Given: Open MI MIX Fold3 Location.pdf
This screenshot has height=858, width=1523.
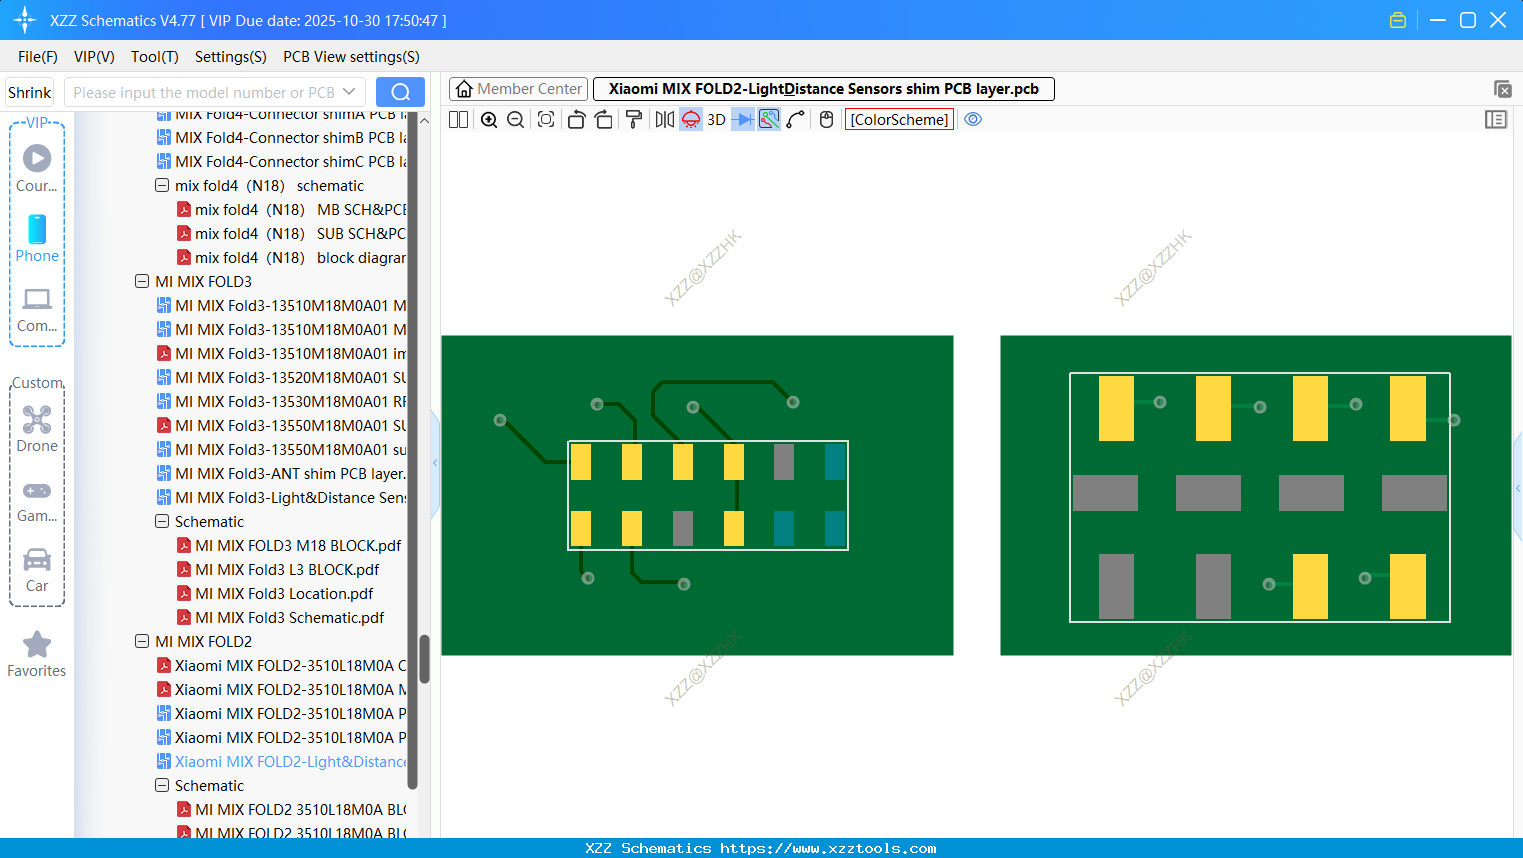Looking at the screenshot, I should pyautogui.click(x=275, y=594).
